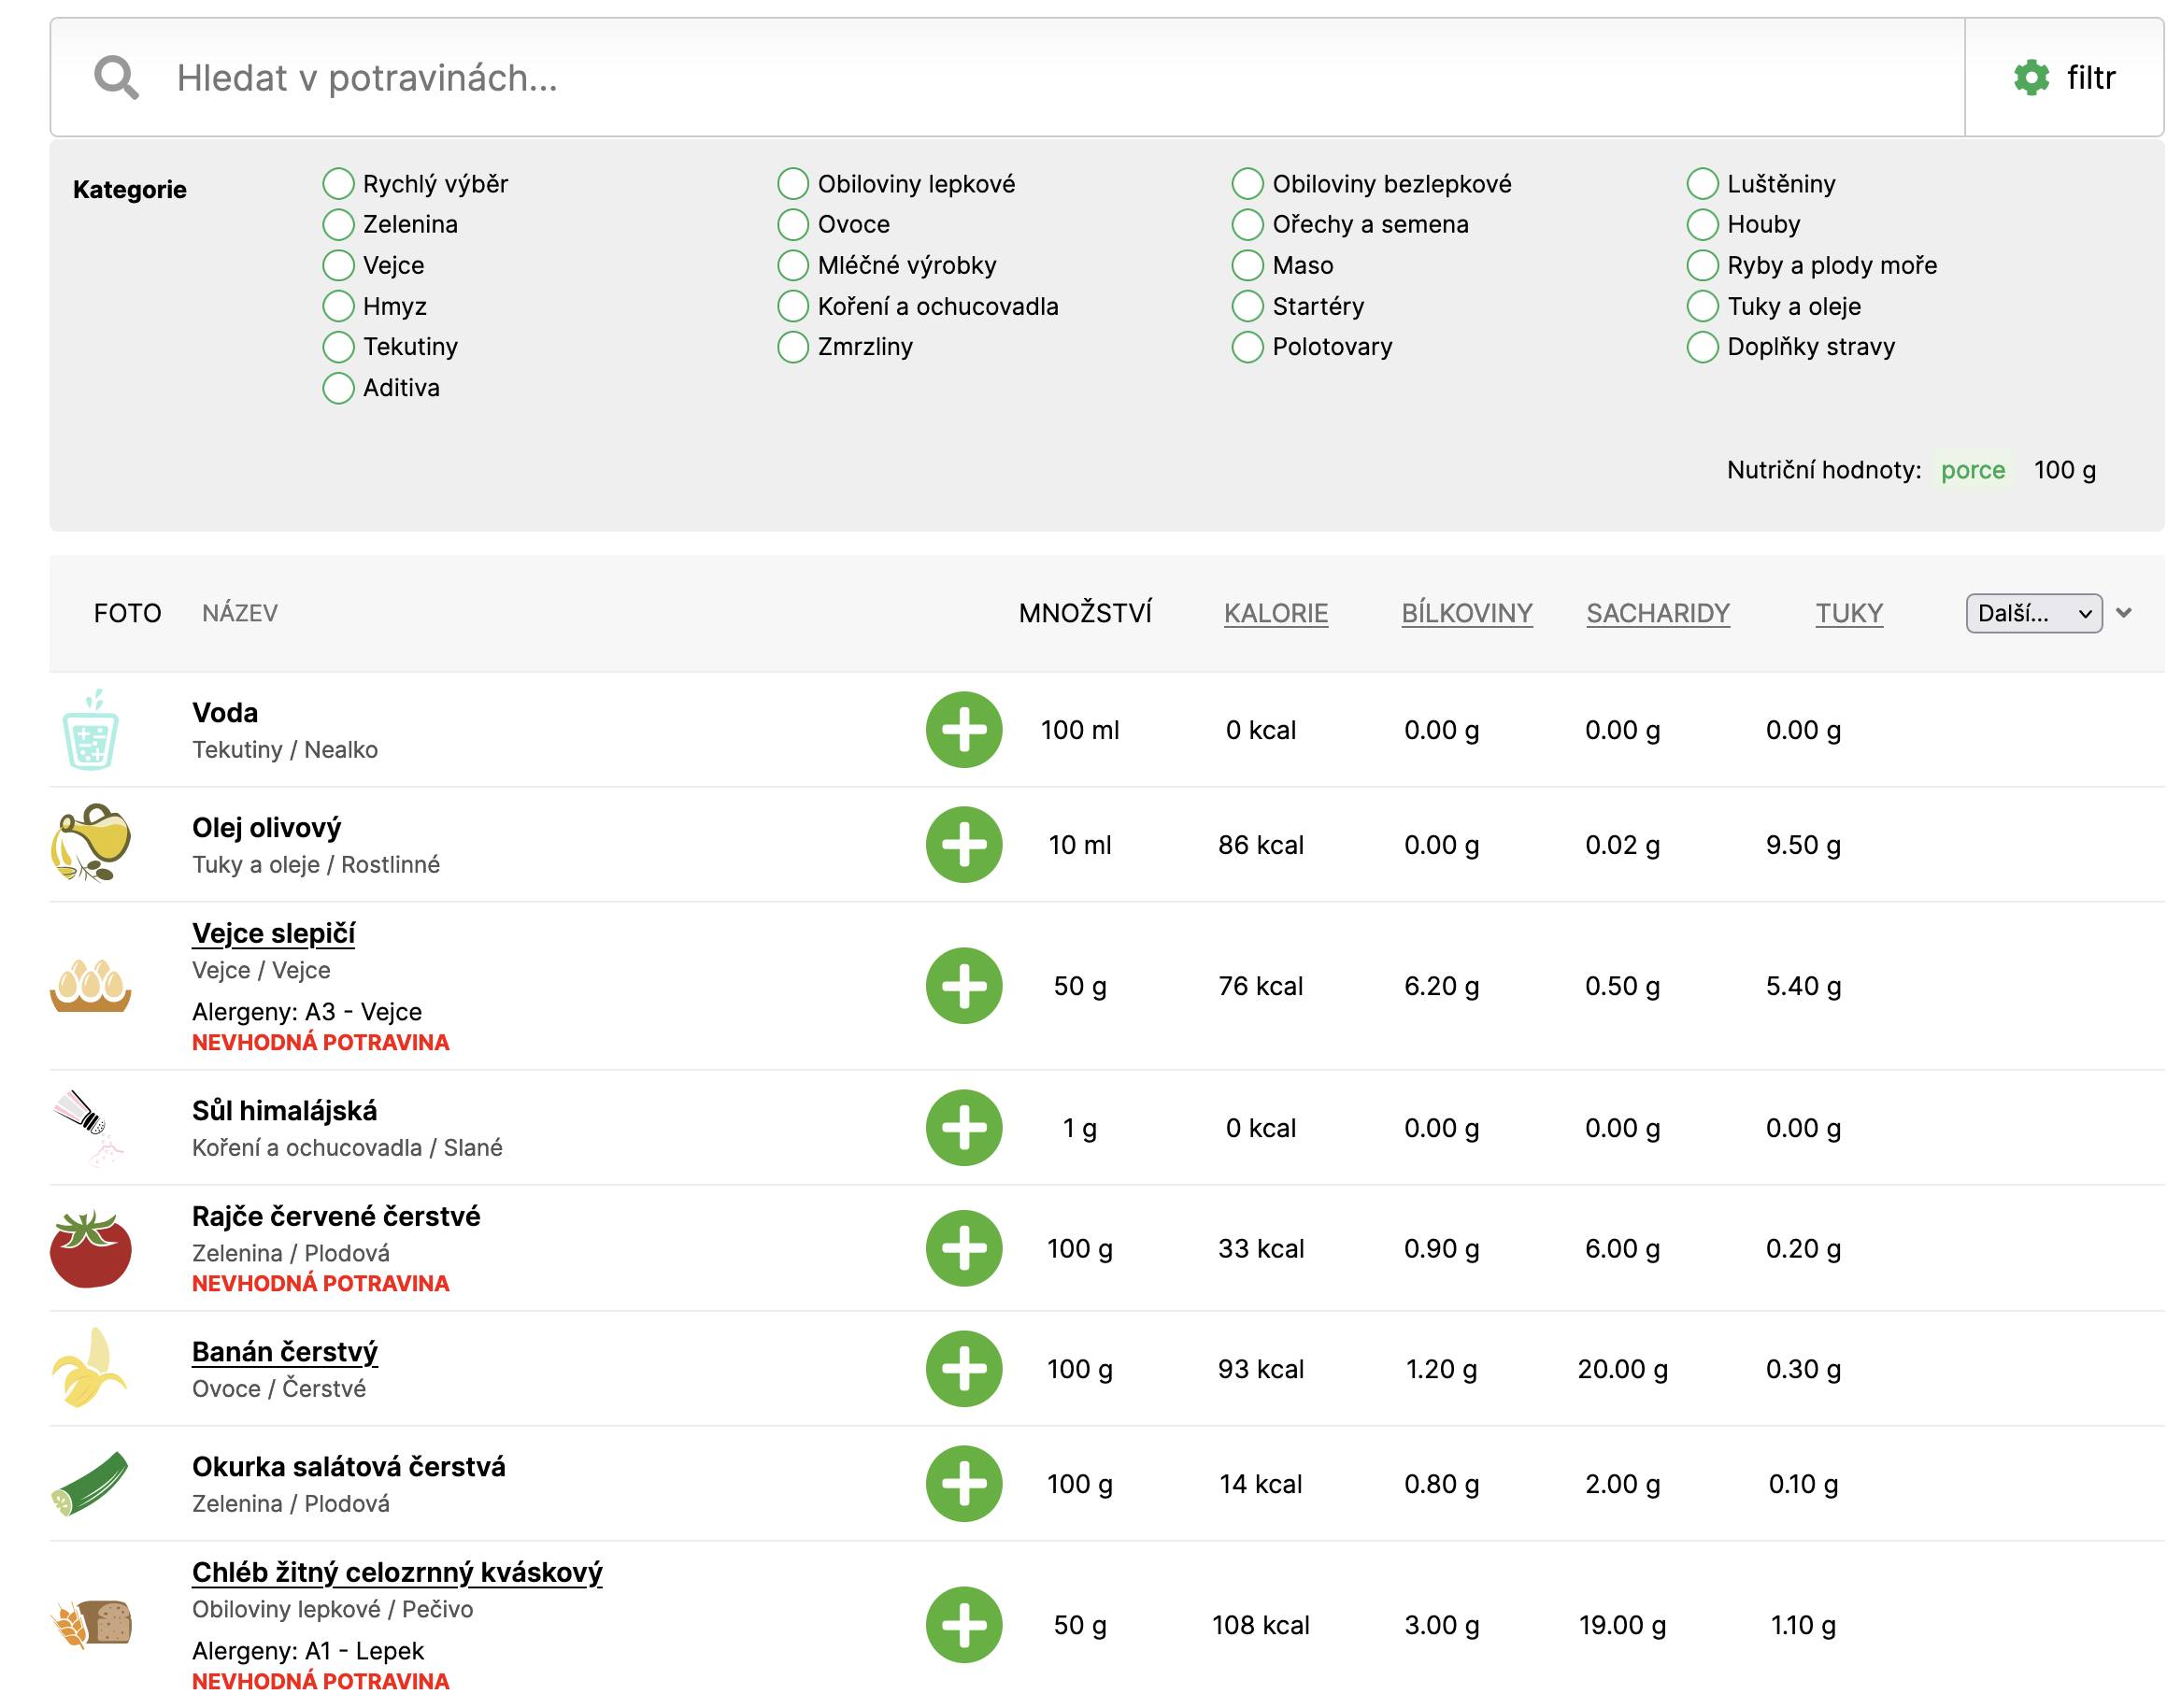Add Chléb žitný celozrnný with plus button
The width and height of the screenshot is (2181, 1708).
pyautogui.click(x=963, y=1624)
